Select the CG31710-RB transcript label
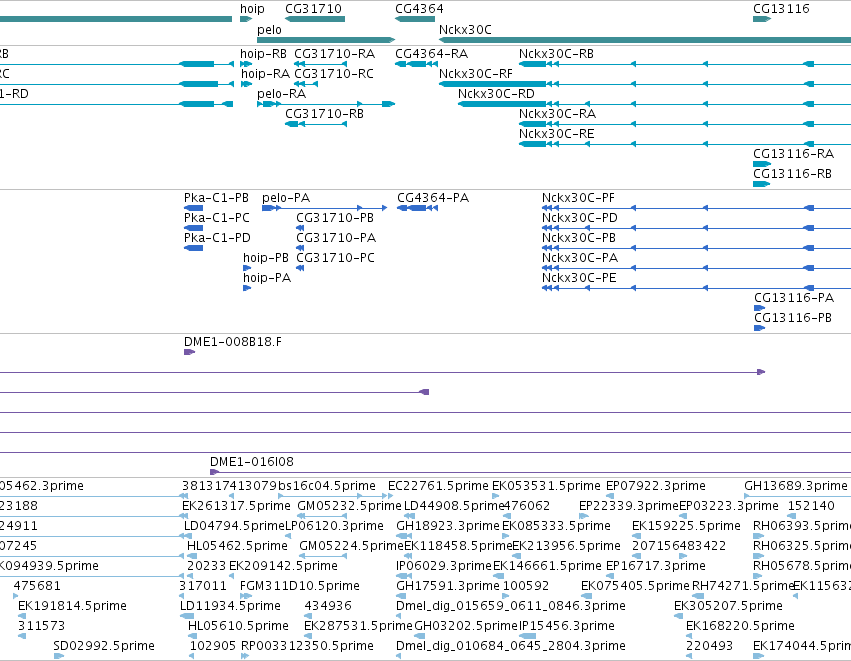The width and height of the screenshot is (851, 661). (325, 114)
